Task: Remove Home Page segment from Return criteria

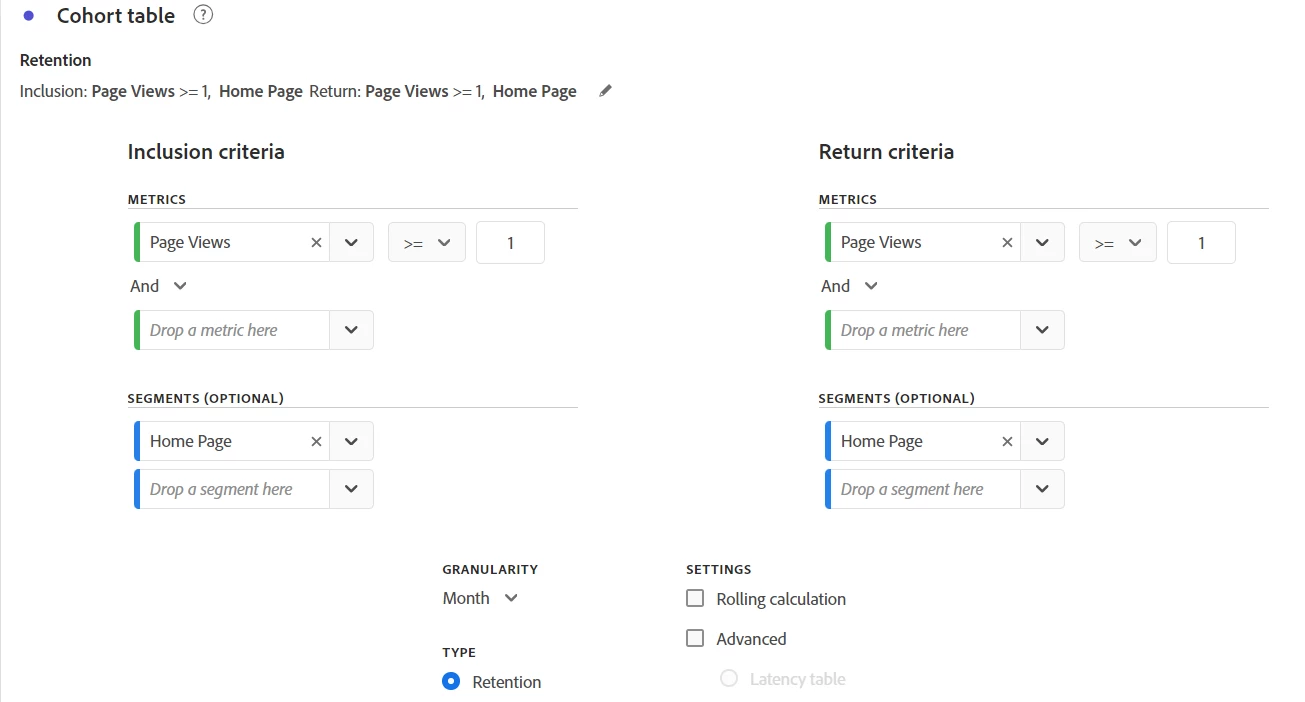Action: click(1007, 441)
